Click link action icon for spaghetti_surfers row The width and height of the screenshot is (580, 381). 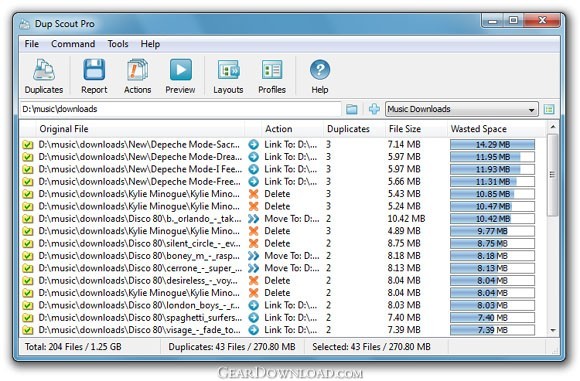[x=253, y=317]
